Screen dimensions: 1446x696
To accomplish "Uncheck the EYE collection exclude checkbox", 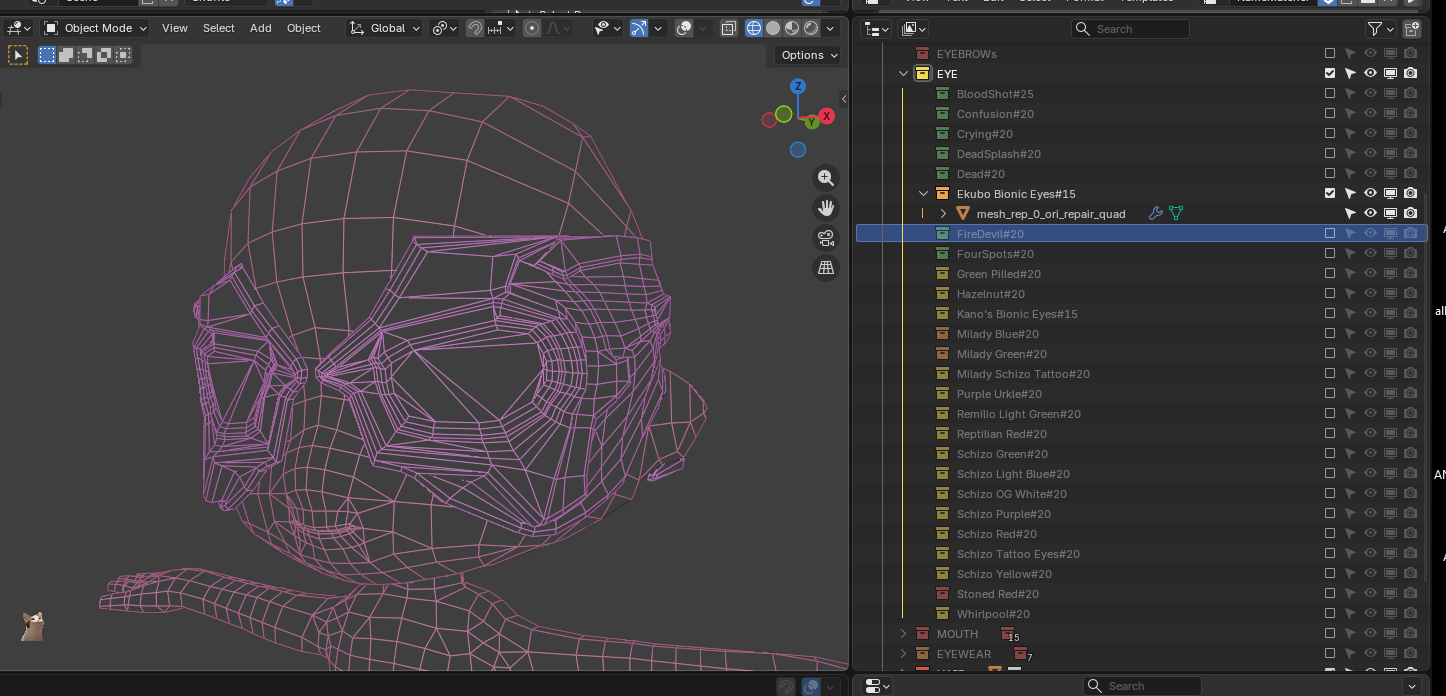I will click(x=1330, y=74).
